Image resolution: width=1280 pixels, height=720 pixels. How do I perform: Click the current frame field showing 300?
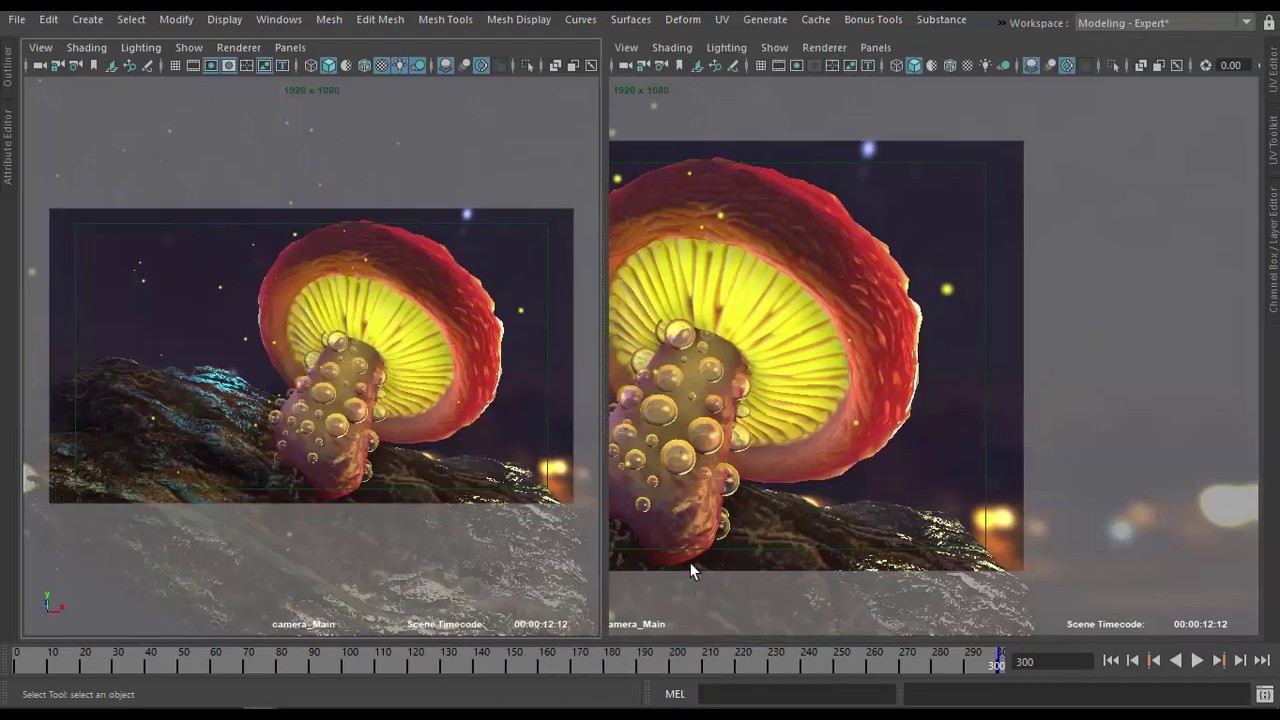1052,661
